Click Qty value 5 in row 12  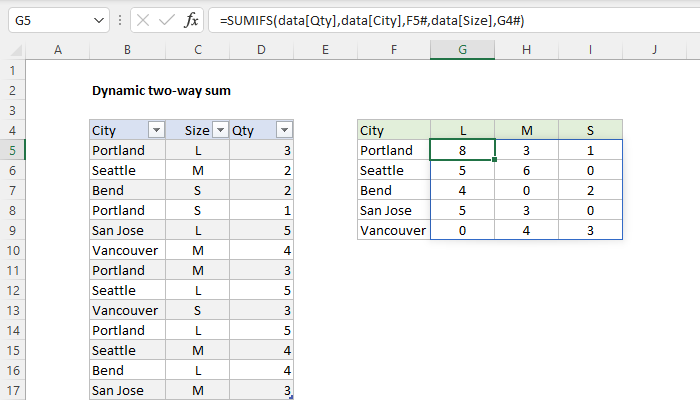[262, 290]
